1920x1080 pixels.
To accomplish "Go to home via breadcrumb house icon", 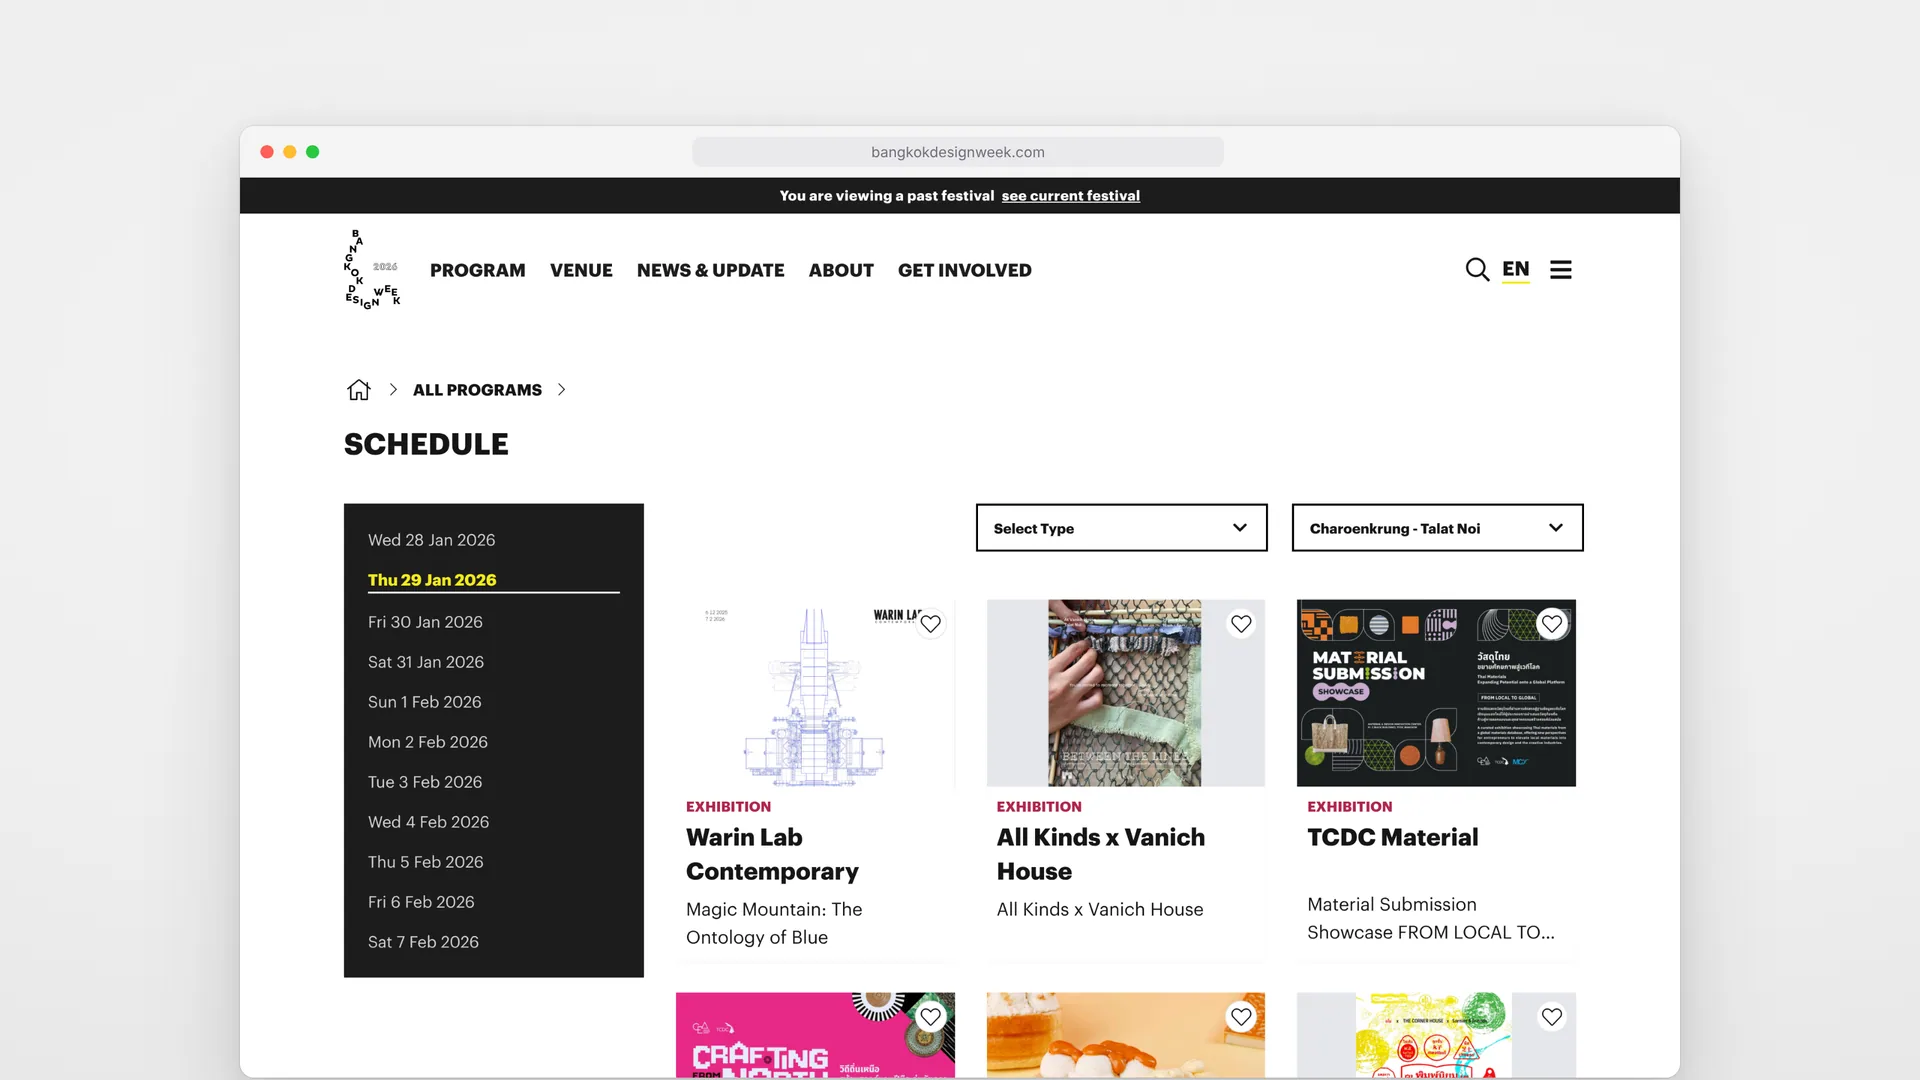I will coord(359,390).
